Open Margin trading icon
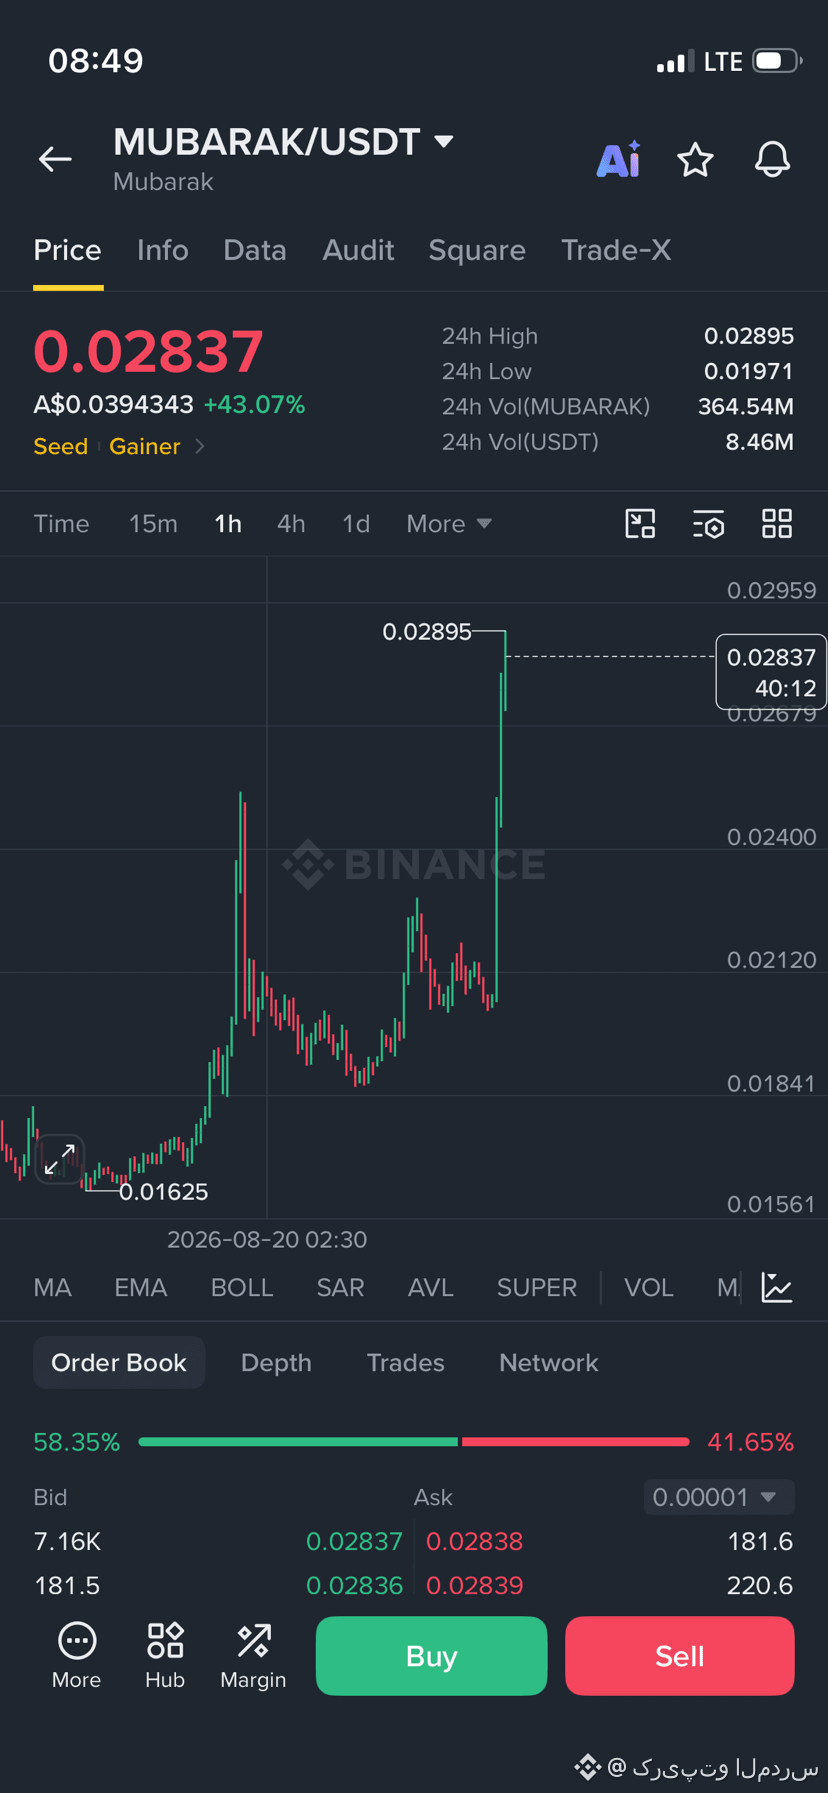This screenshot has width=828, height=1793. pos(253,1656)
